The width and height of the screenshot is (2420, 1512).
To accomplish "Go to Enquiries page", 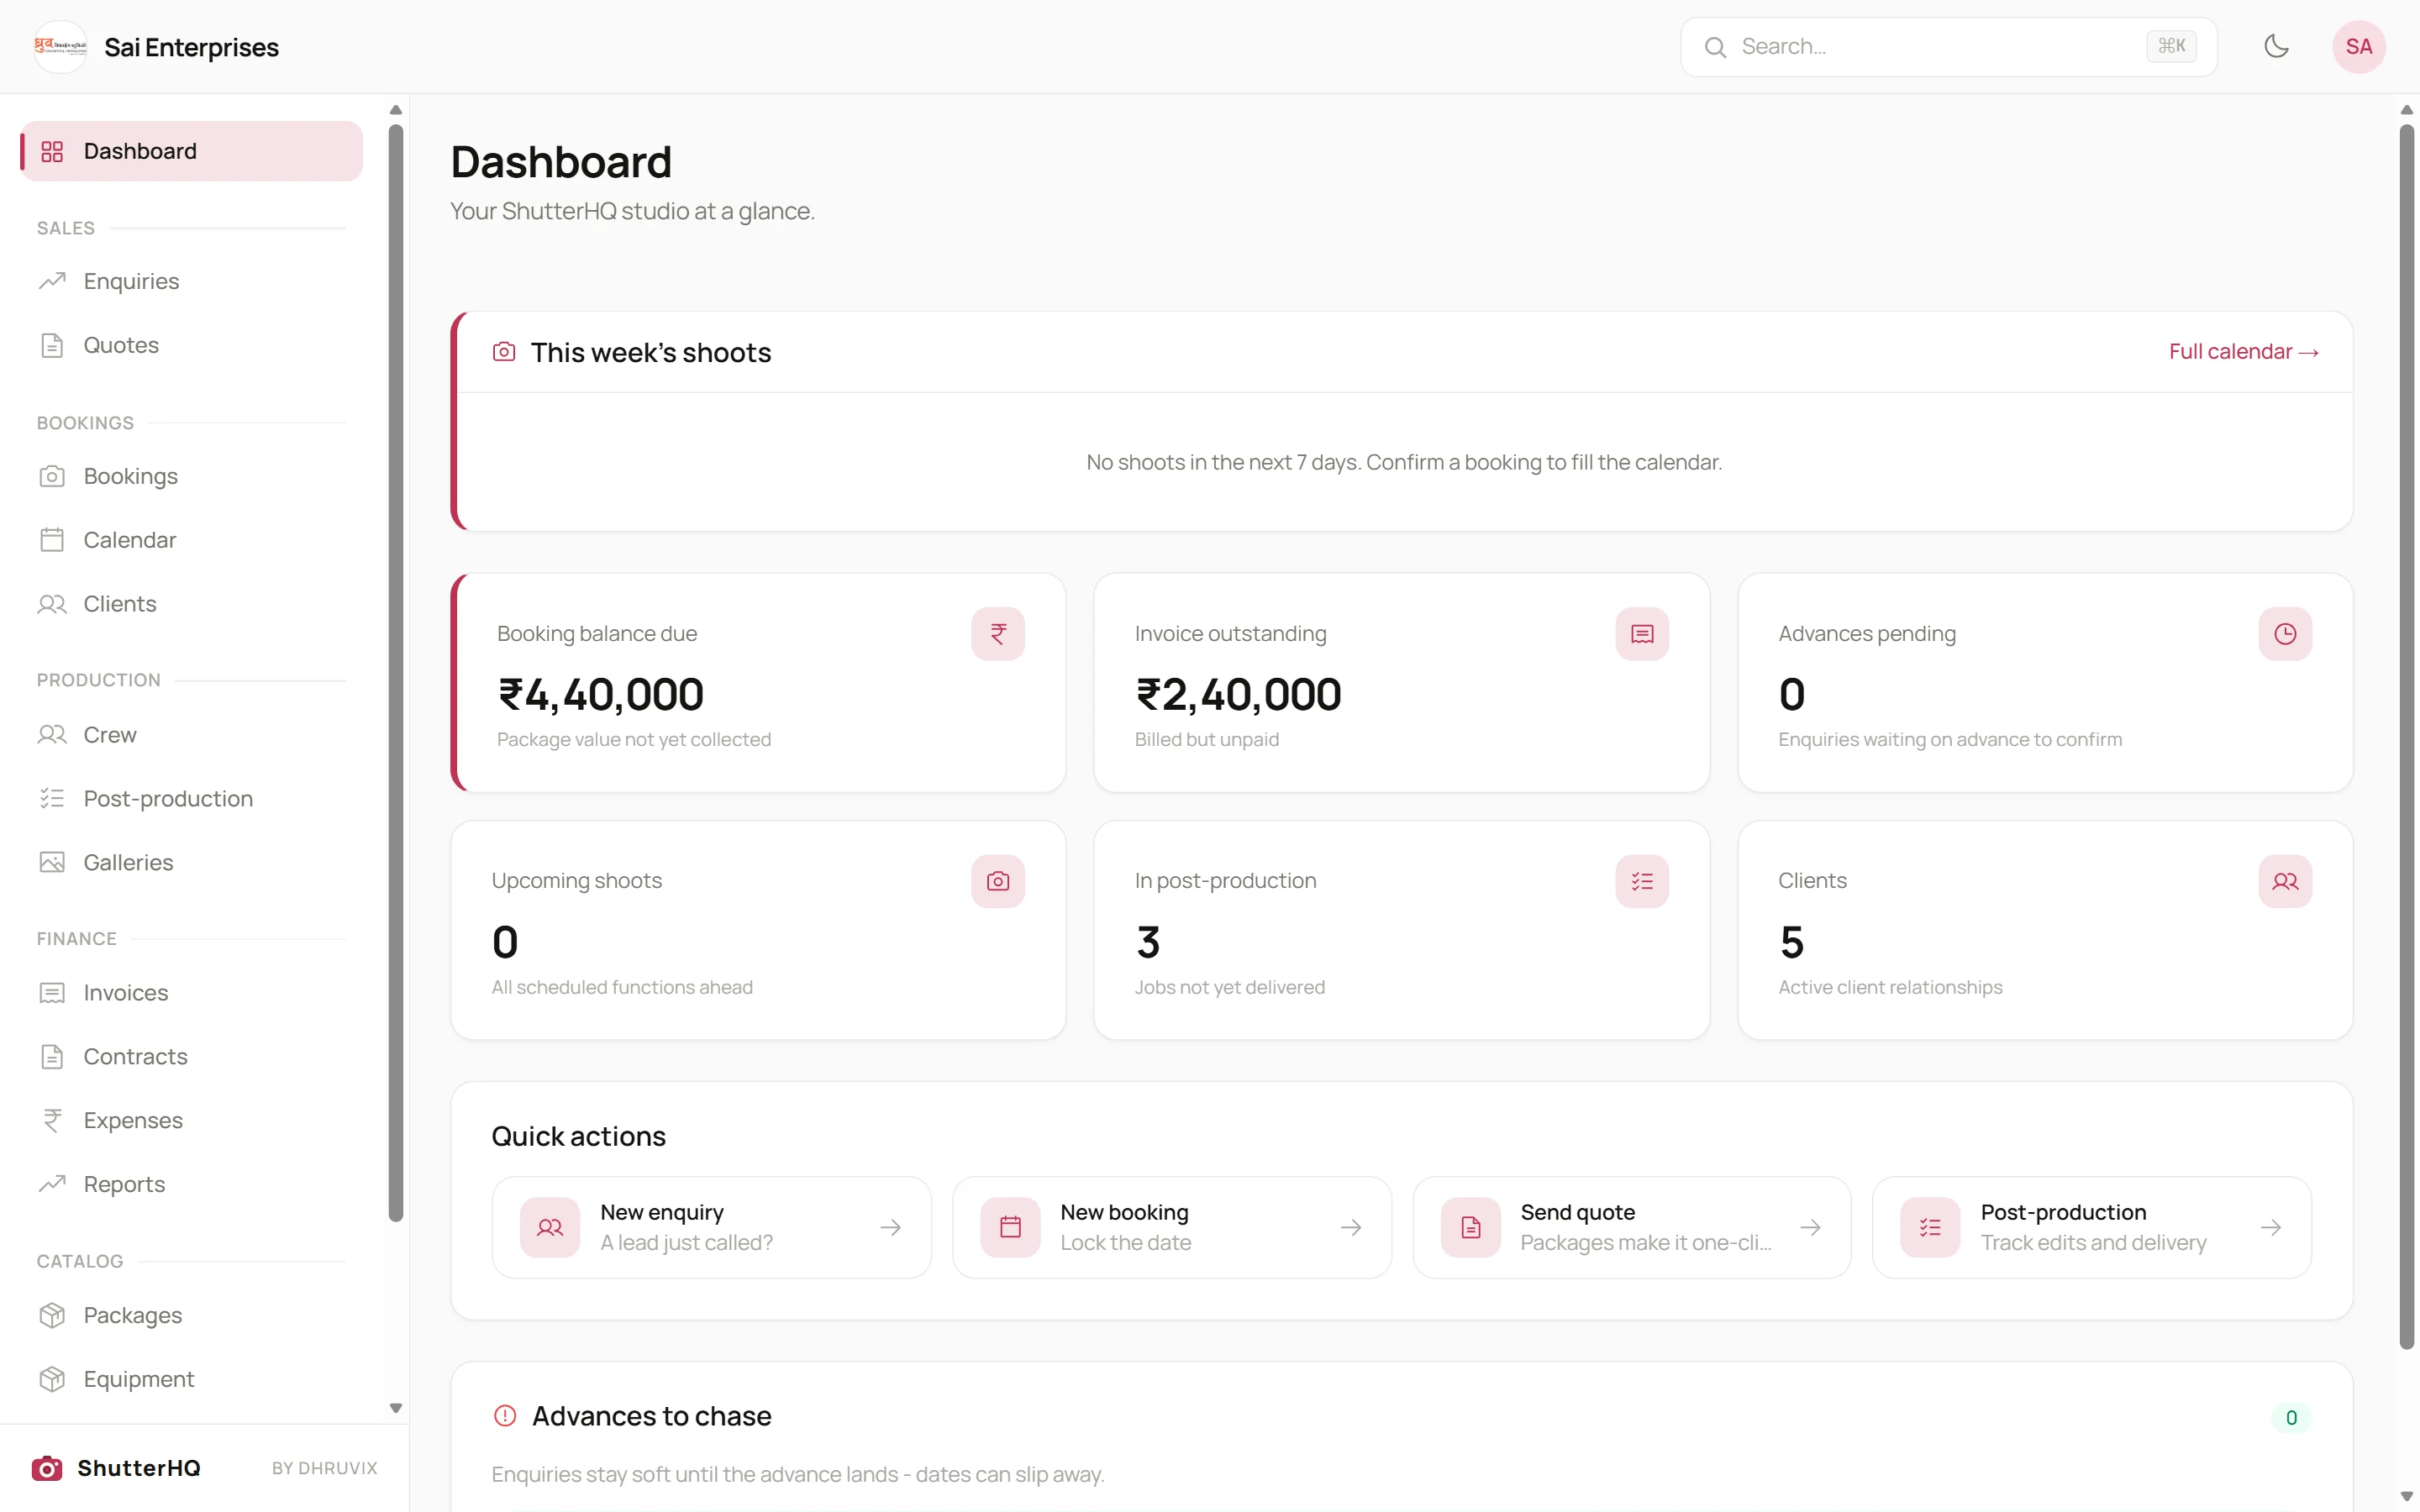I will click(x=191, y=281).
